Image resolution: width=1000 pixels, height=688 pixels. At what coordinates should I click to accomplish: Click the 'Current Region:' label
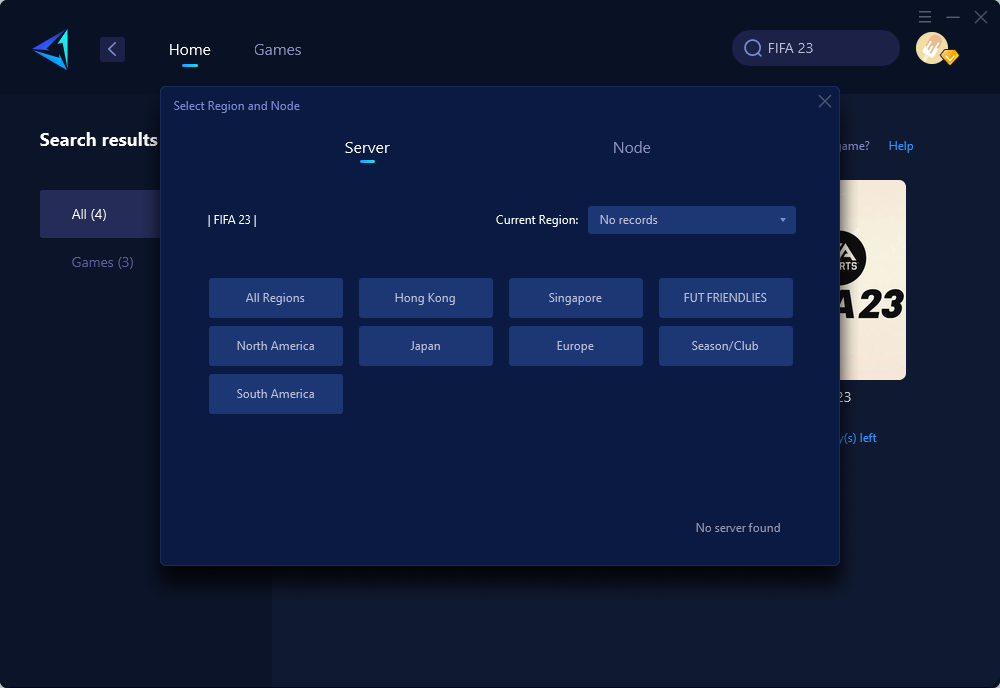(537, 220)
